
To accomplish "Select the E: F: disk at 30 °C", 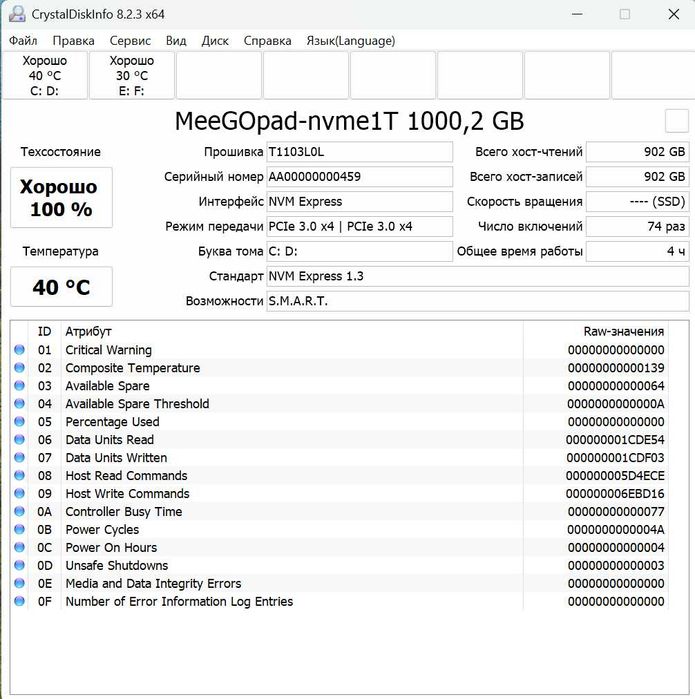I will click(x=132, y=75).
